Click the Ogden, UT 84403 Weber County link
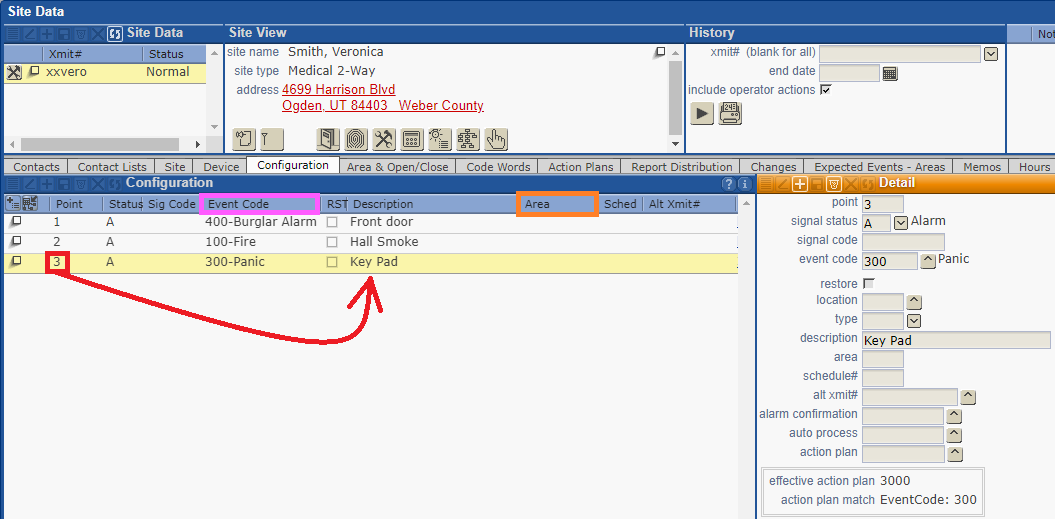The image size is (1055, 519). click(382, 106)
